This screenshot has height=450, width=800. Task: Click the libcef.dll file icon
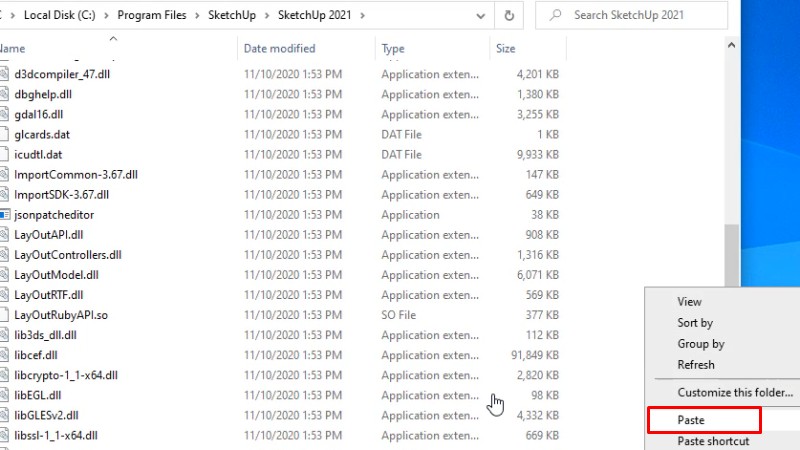tap(5, 355)
